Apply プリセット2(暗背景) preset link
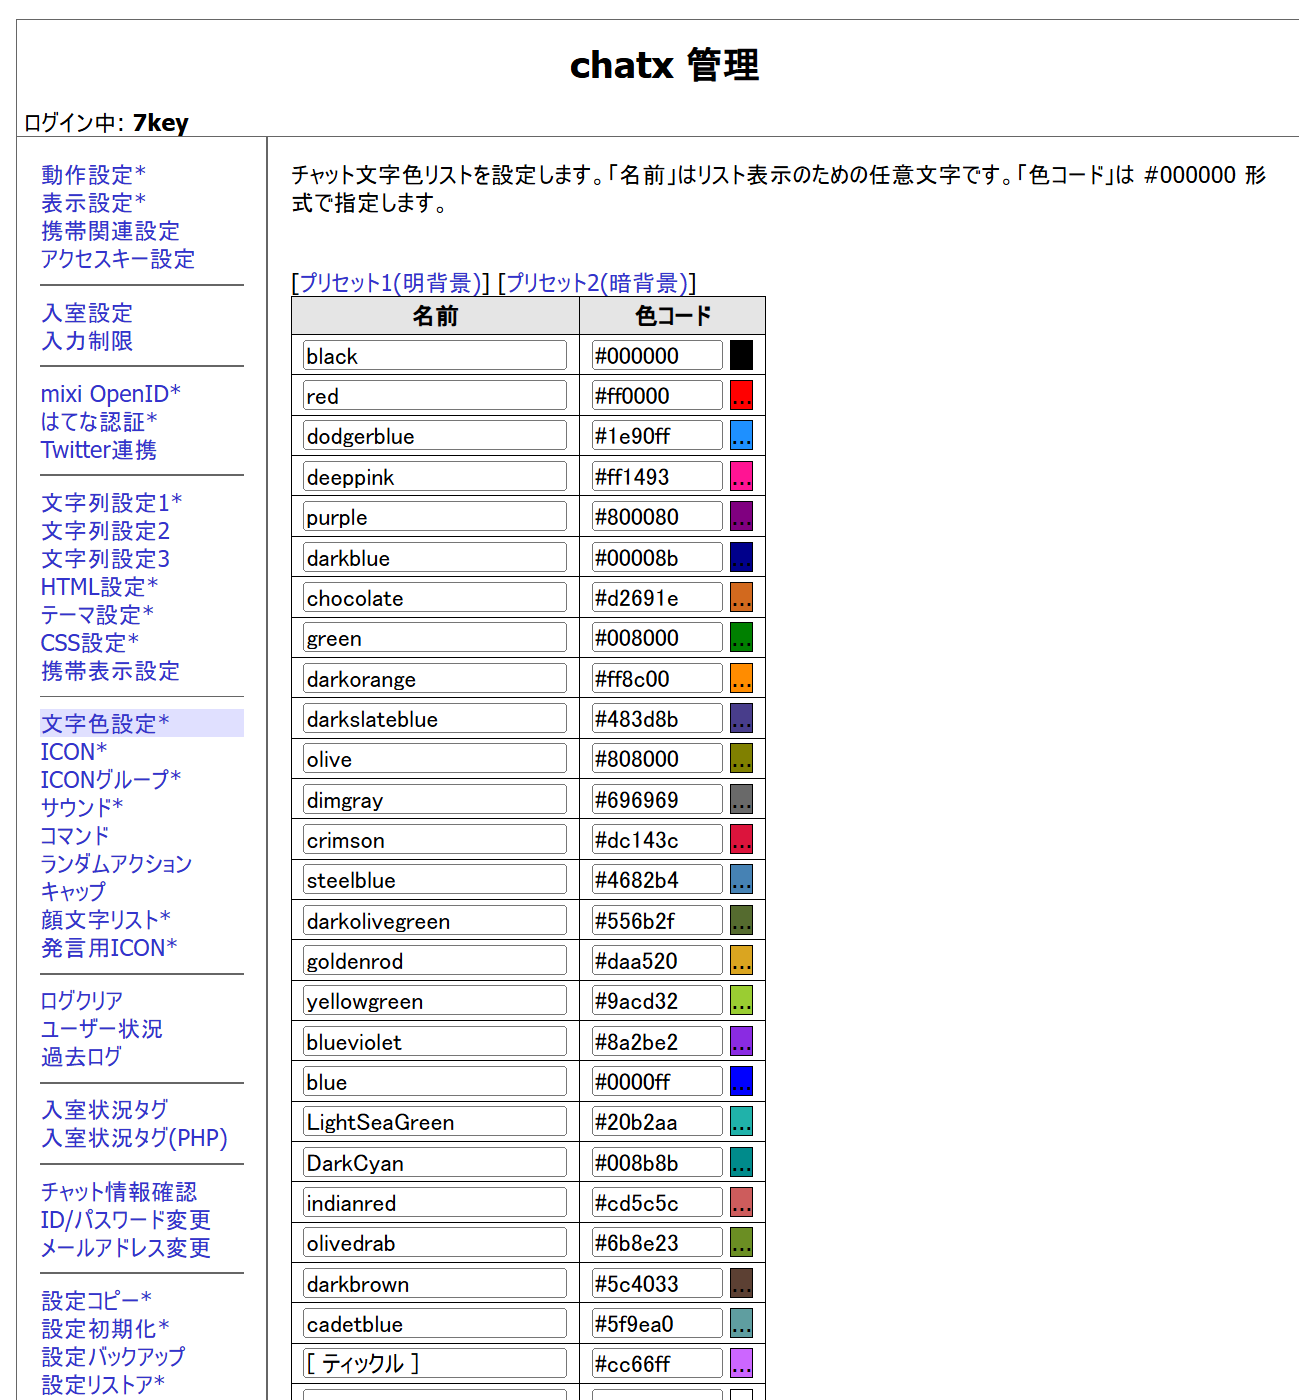The height and width of the screenshot is (1400, 1299). coord(596,283)
